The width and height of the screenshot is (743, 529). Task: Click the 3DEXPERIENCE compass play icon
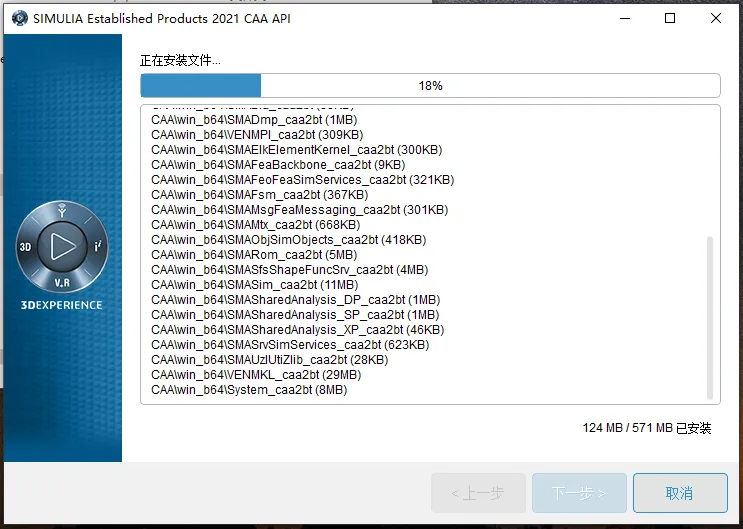click(x=62, y=247)
